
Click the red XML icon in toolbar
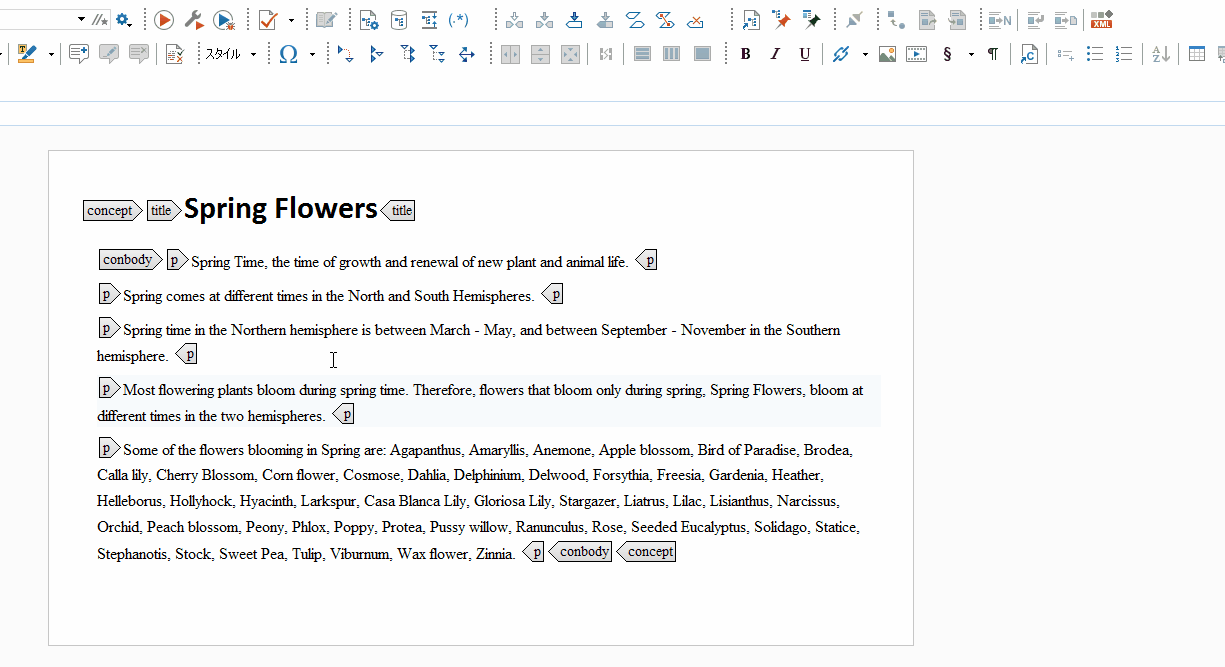1102,20
